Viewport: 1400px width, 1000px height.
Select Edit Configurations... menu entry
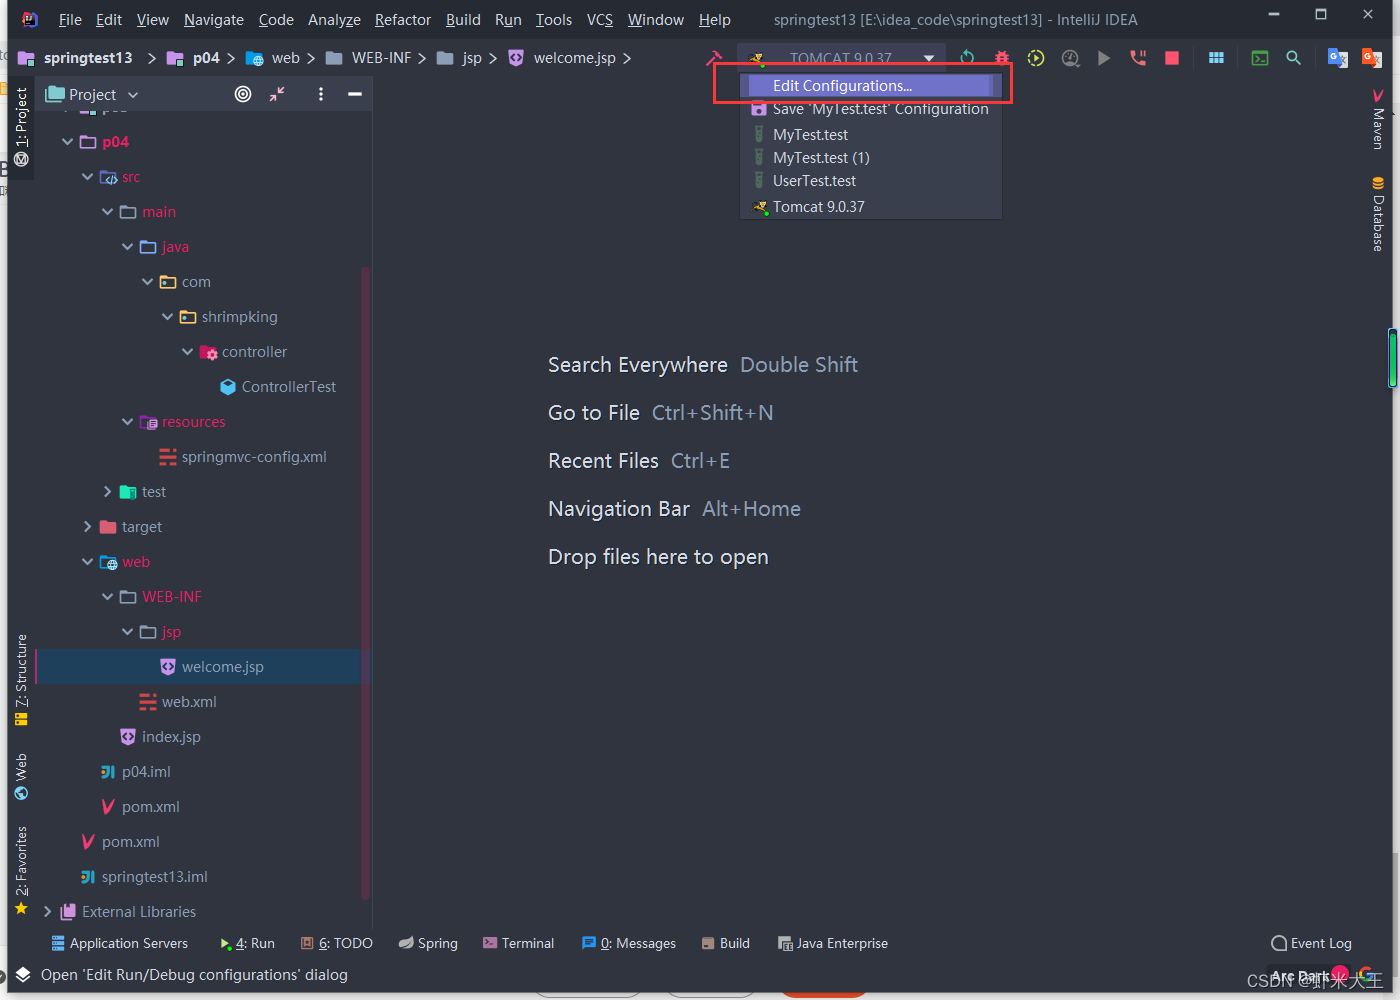(870, 86)
